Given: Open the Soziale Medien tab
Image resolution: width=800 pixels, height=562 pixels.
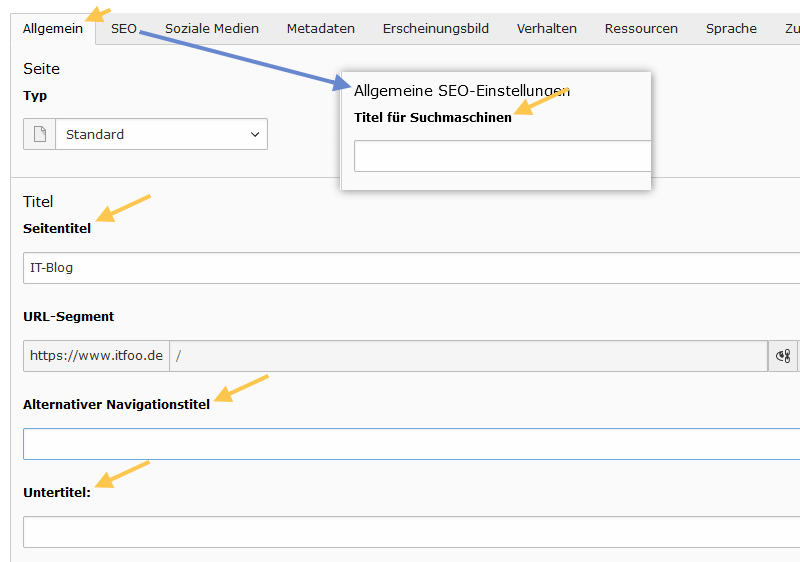Looking at the screenshot, I should (212, 29).
